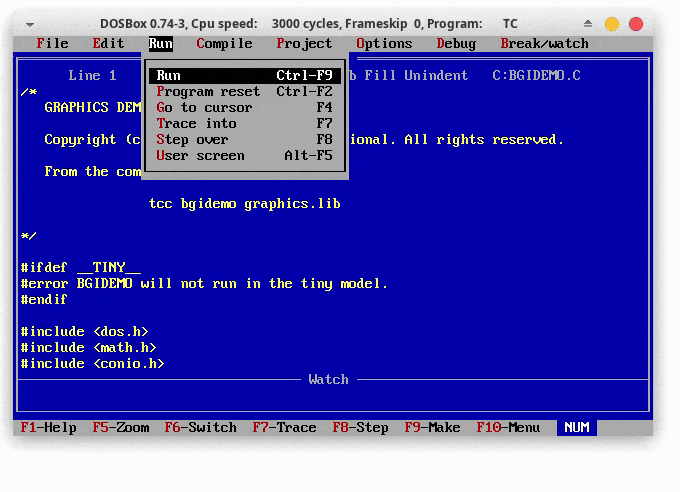This screenshot has width=680, height=492.
Task: Click F8-Step in the bottom bar
Action: 360,428
